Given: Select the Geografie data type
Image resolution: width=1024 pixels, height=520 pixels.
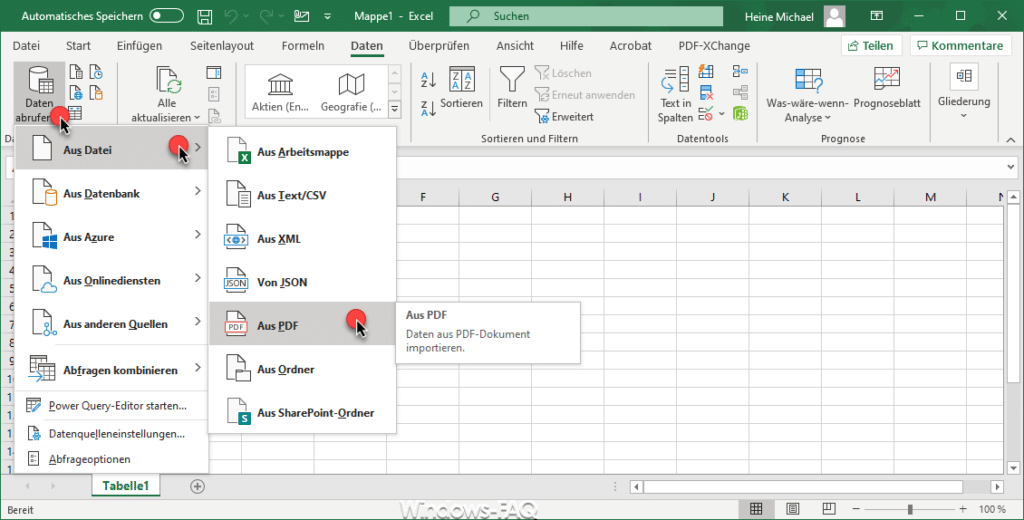Looking at the screenshot, I should click(351, 93).
